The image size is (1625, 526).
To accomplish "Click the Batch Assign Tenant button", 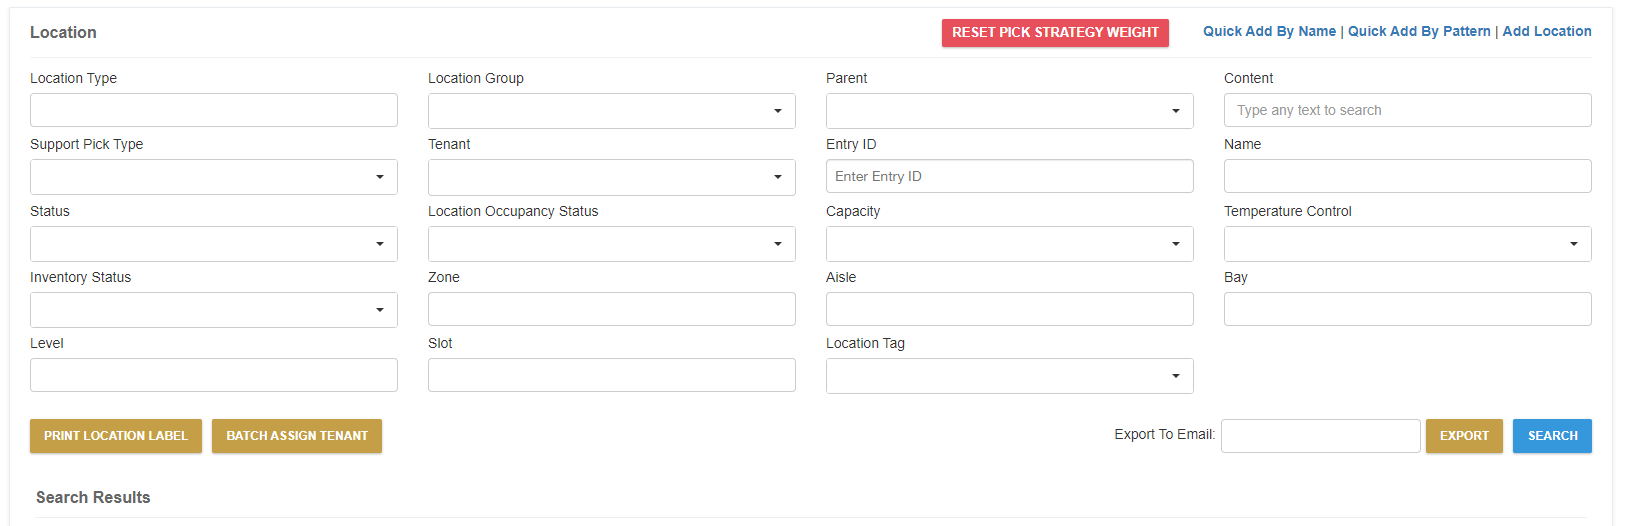I will tap(297, 436).
